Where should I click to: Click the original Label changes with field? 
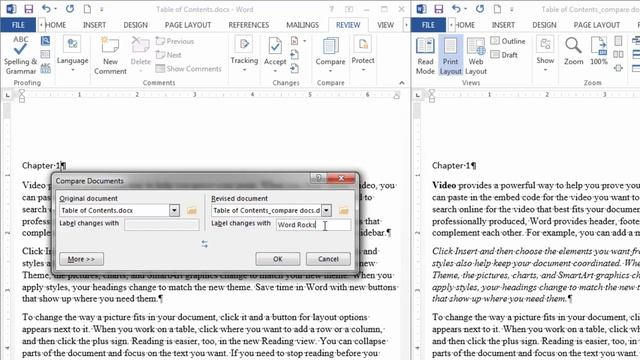[x=162, y=224]
